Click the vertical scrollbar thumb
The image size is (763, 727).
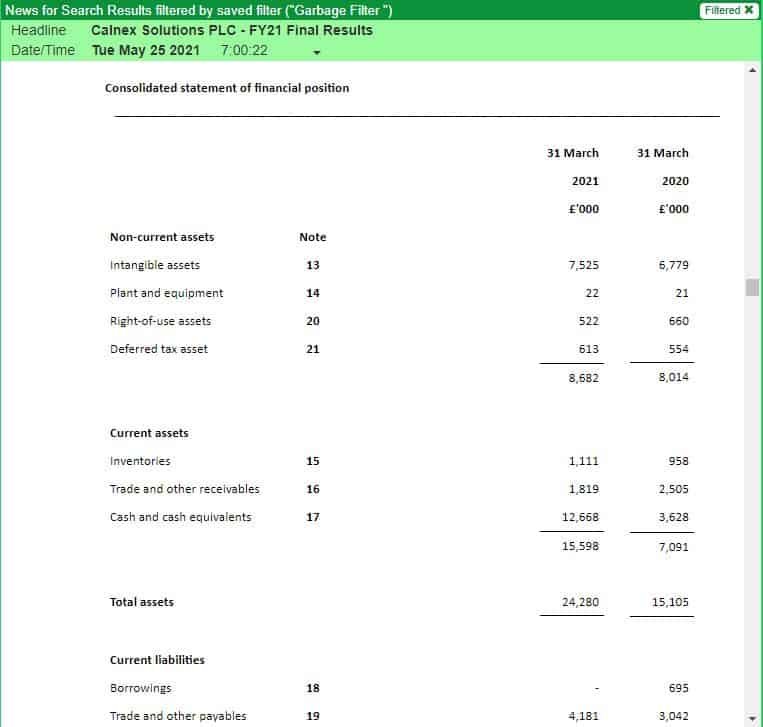pos(753,288)
